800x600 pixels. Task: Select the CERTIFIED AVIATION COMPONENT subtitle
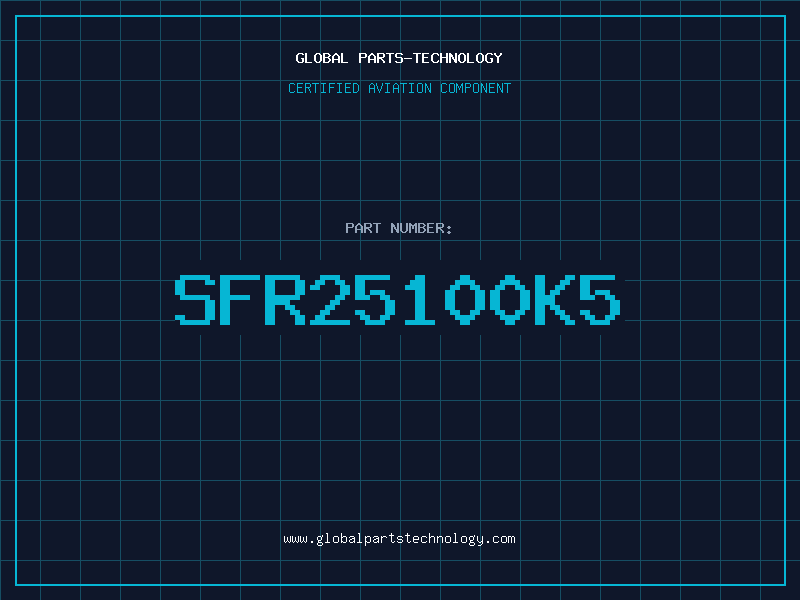[x=399, y=88]
